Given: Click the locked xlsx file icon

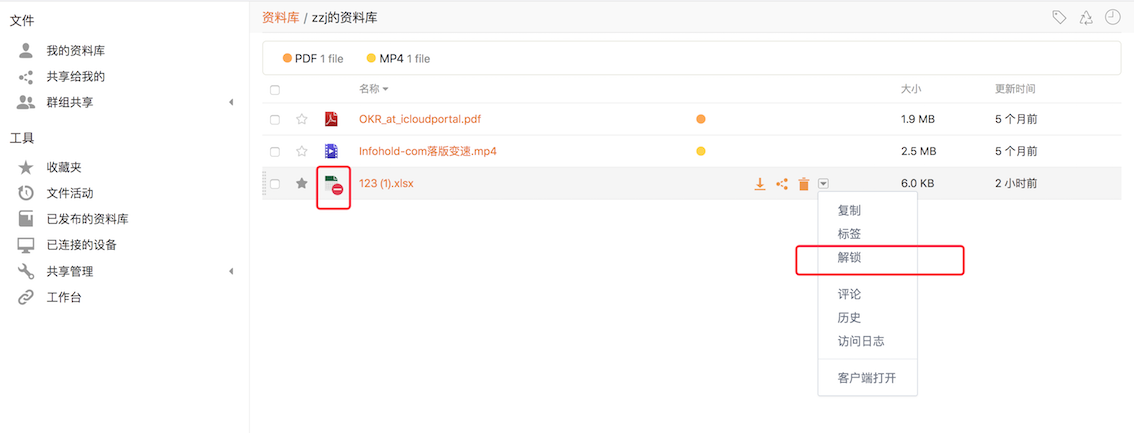Looking at the screenshot, I should coord(333,186).
